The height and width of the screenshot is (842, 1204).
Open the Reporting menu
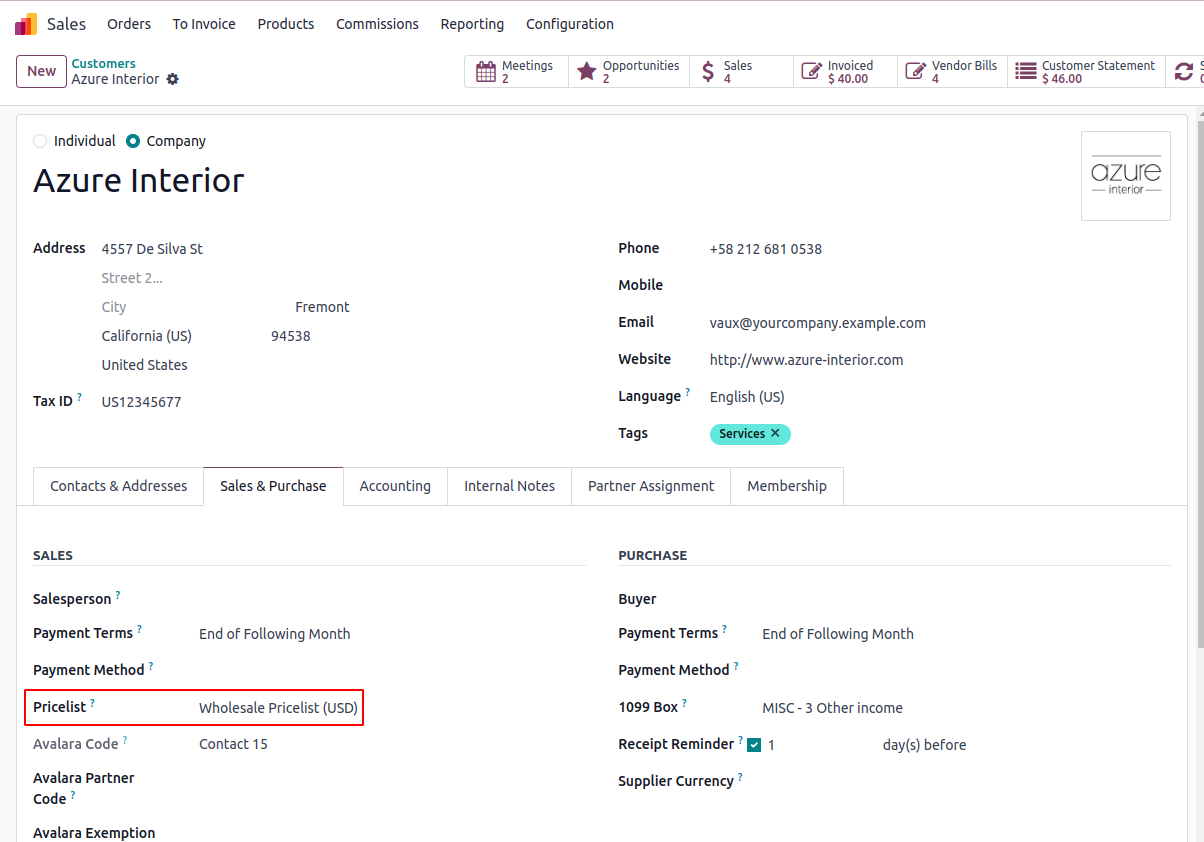472,24
